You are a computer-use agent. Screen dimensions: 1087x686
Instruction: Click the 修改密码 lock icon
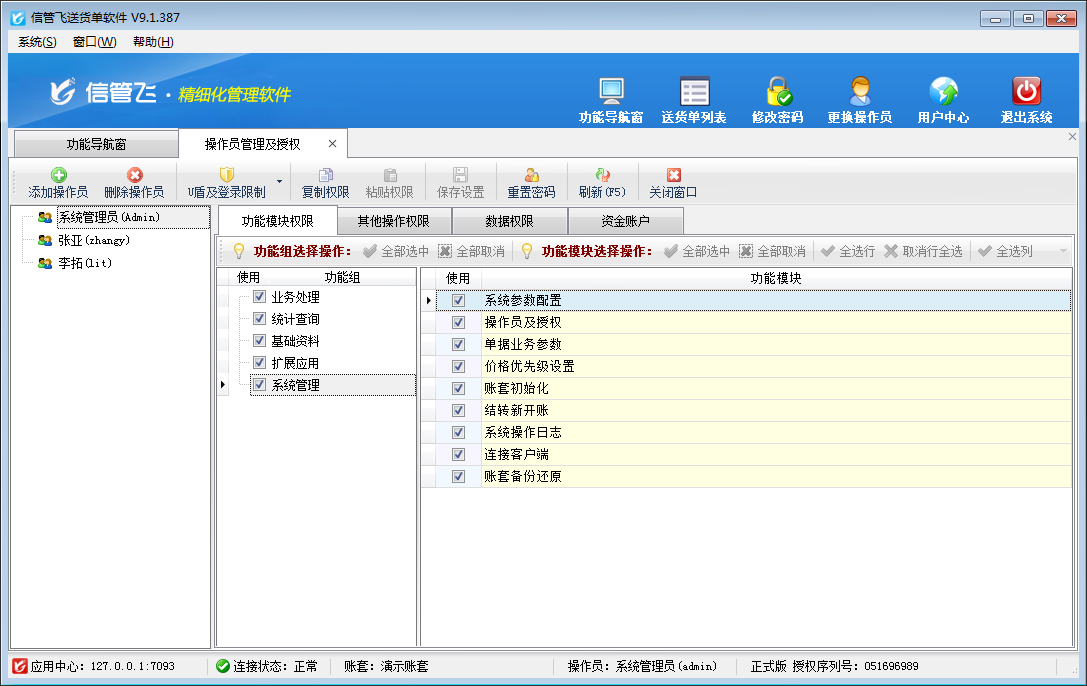click(x=777, y=92)
